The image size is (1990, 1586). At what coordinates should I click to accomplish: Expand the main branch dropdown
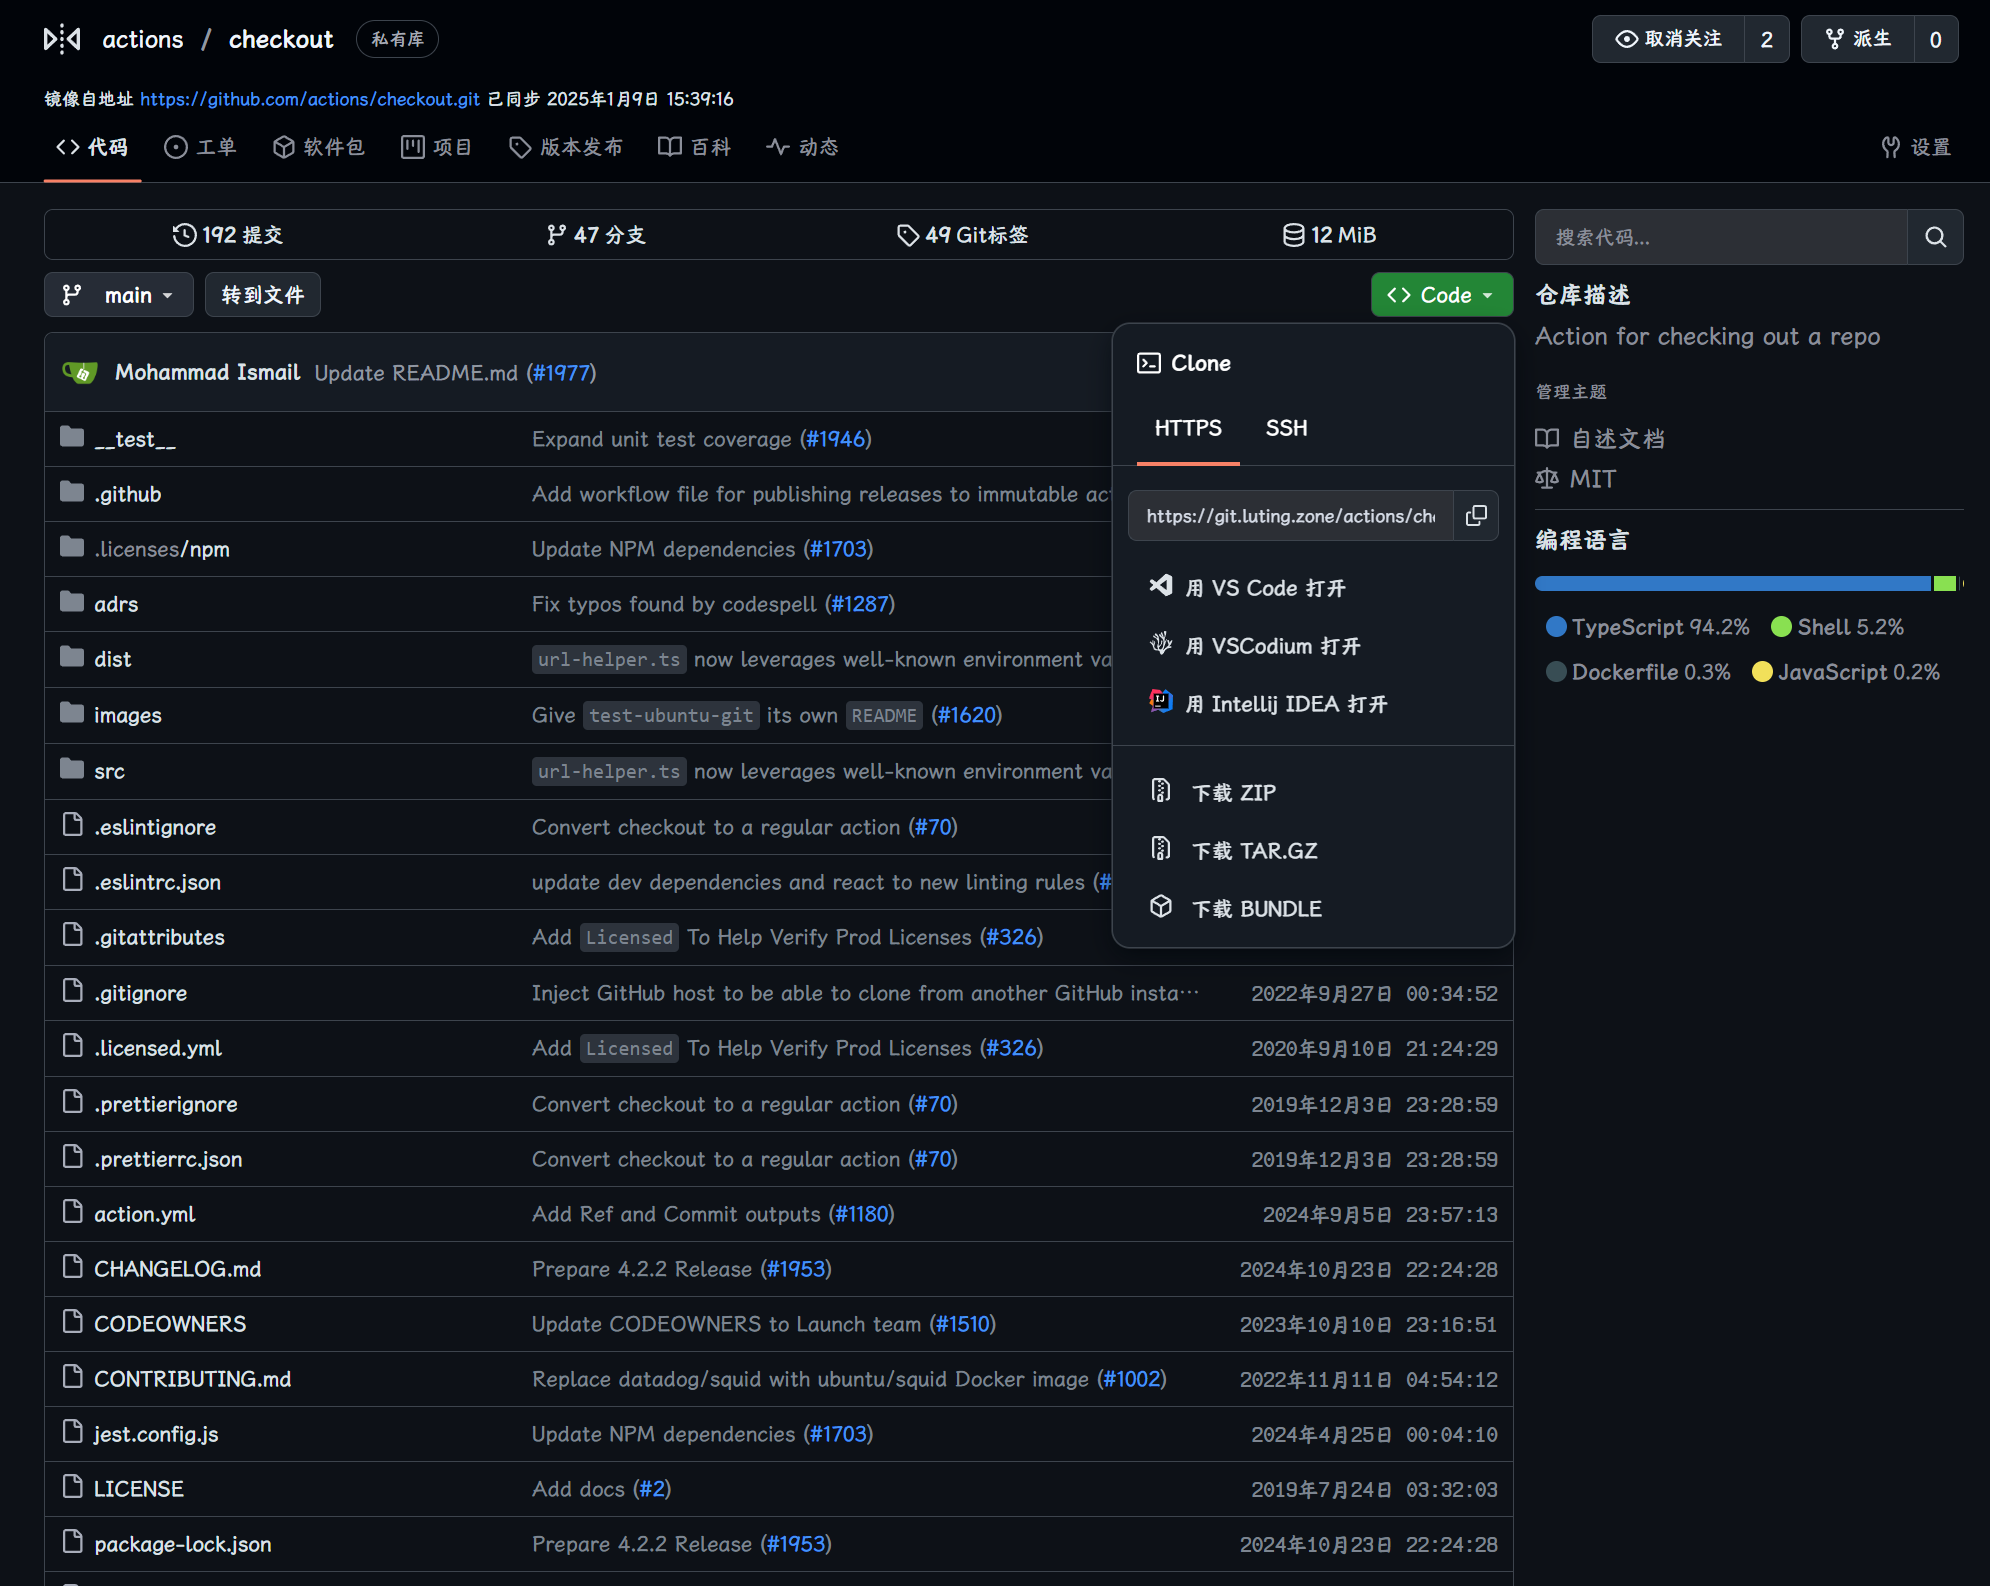point(119,295)
